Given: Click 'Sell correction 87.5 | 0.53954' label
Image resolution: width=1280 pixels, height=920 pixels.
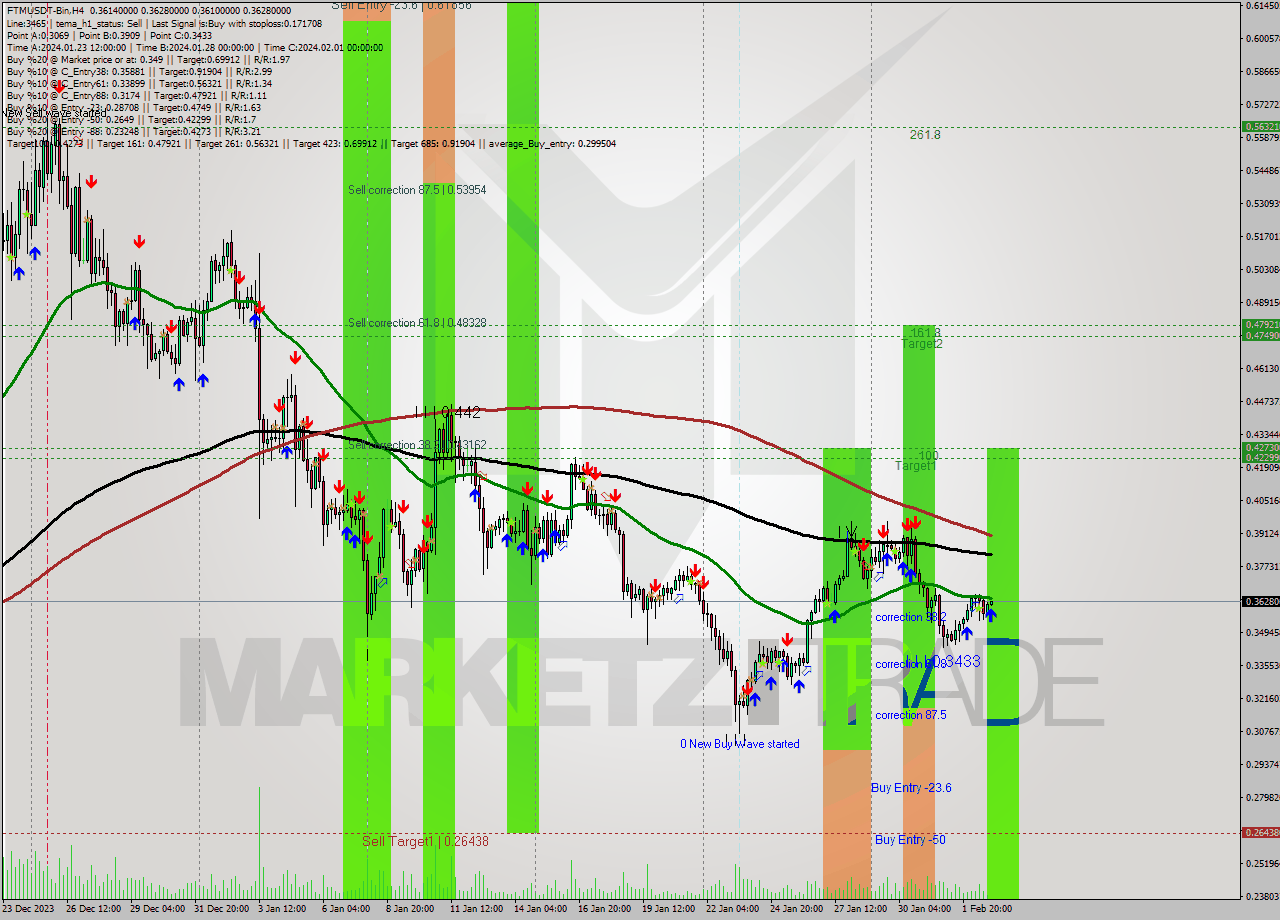Looking at the screenshot, I should pos(417,189).
